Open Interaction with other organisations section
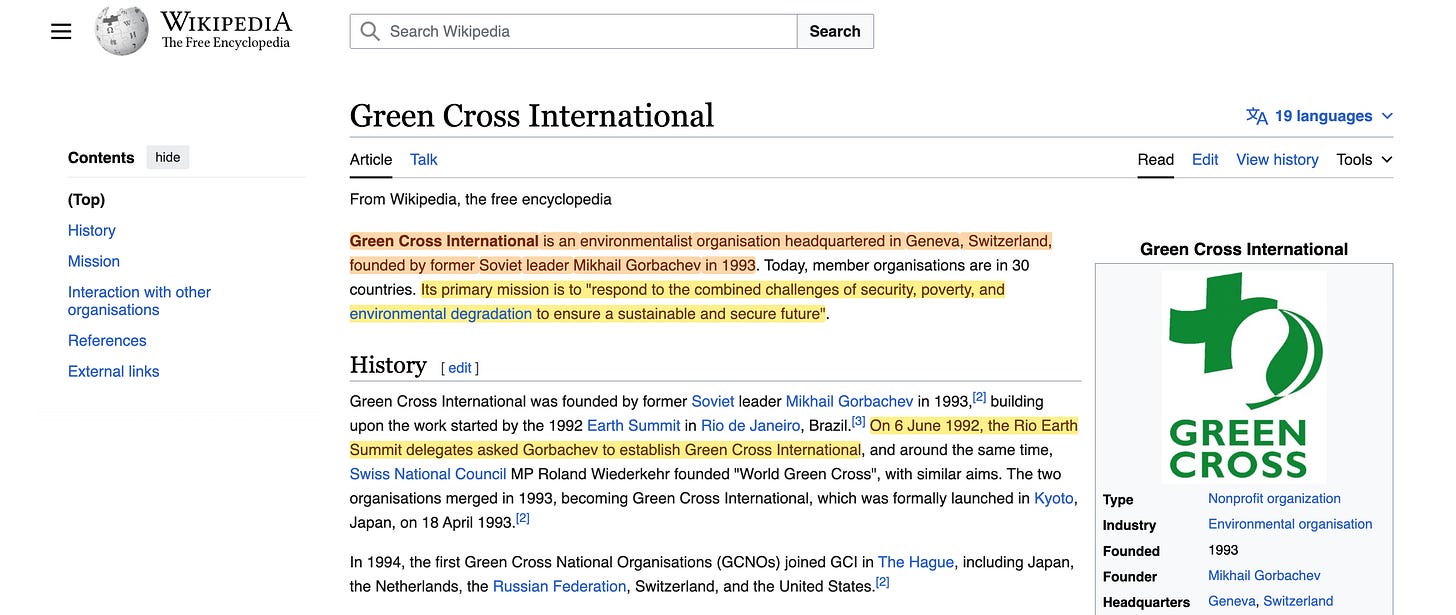Screen dimensions: 1456x615 coord(139,301)
